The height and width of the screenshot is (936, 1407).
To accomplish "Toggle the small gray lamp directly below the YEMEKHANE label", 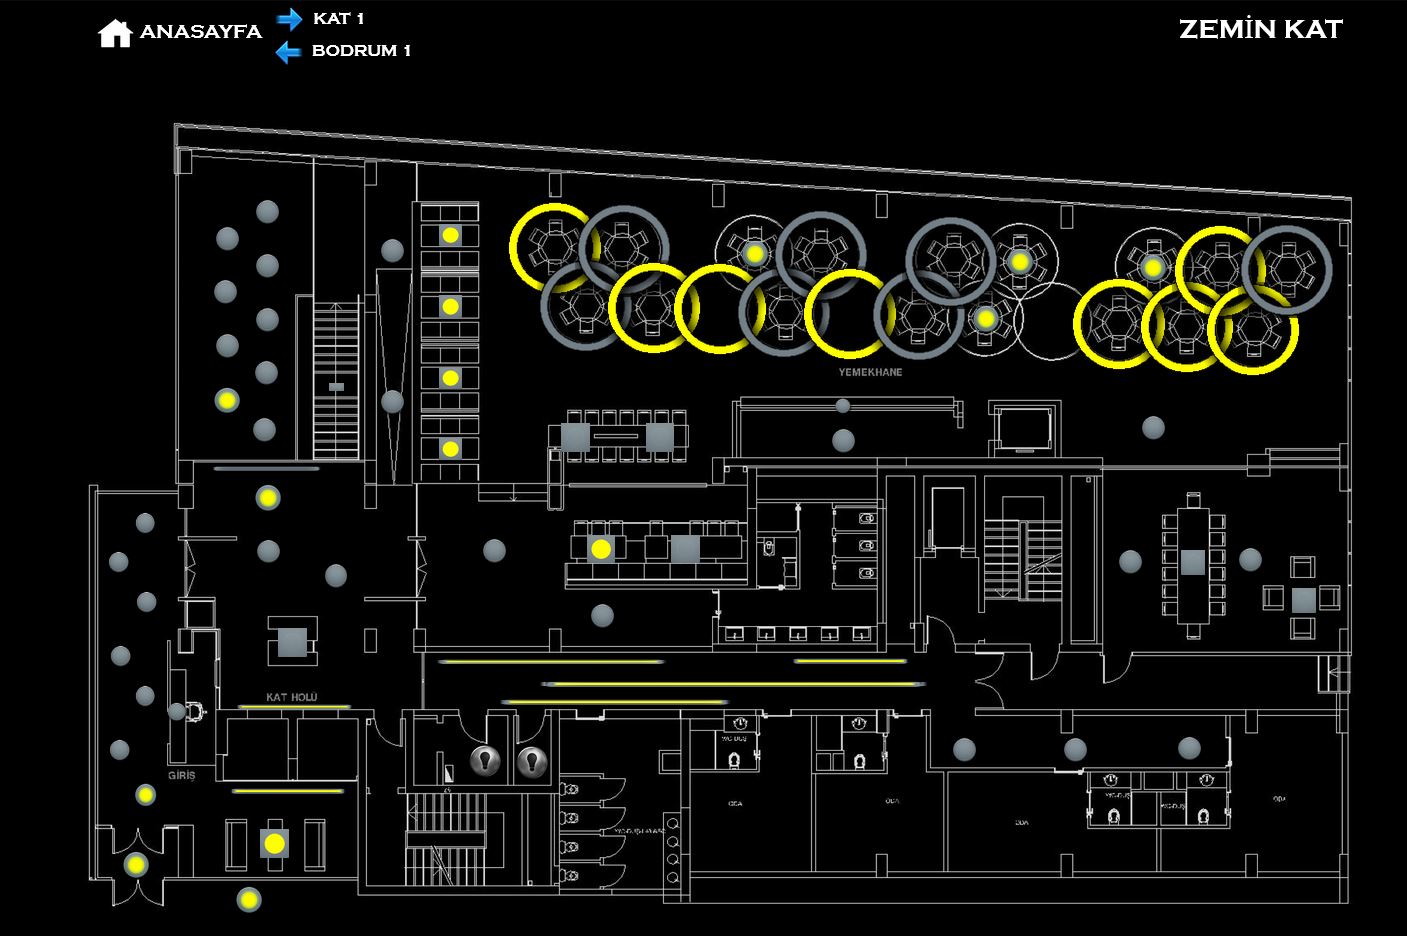I will pos(843,405).
